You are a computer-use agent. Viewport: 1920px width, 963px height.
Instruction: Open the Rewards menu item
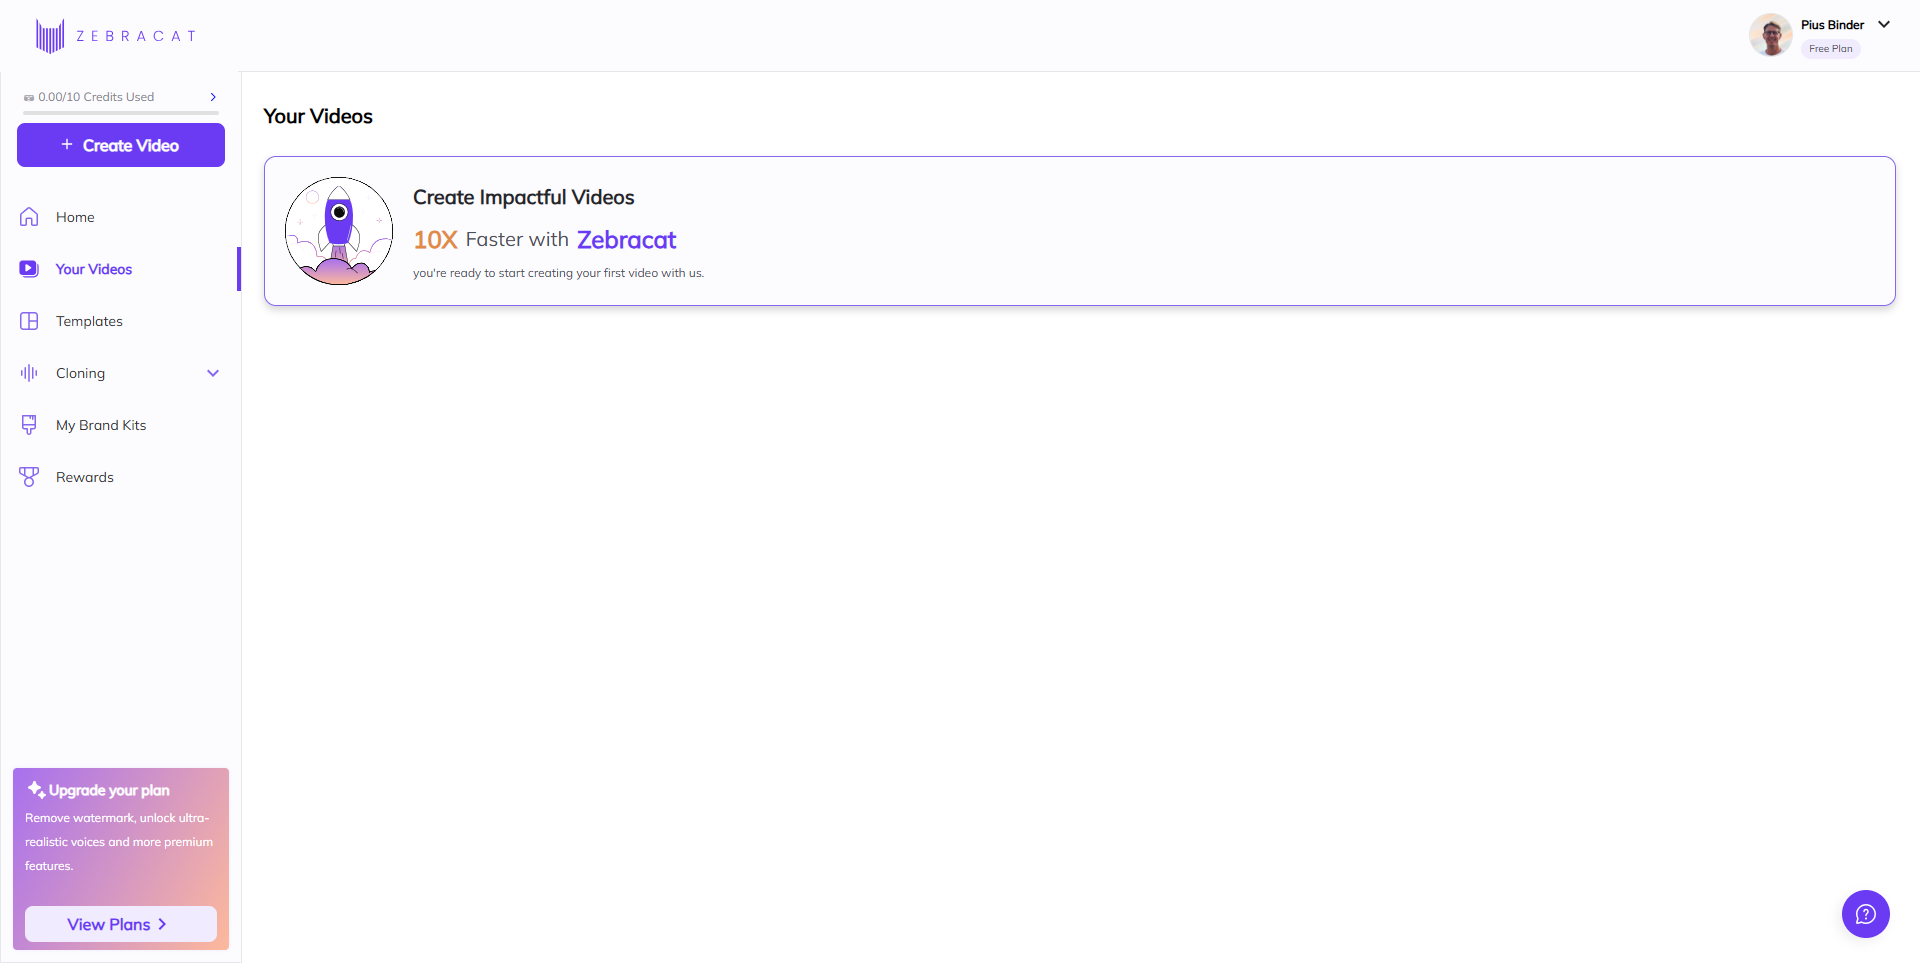pos(85,477)
